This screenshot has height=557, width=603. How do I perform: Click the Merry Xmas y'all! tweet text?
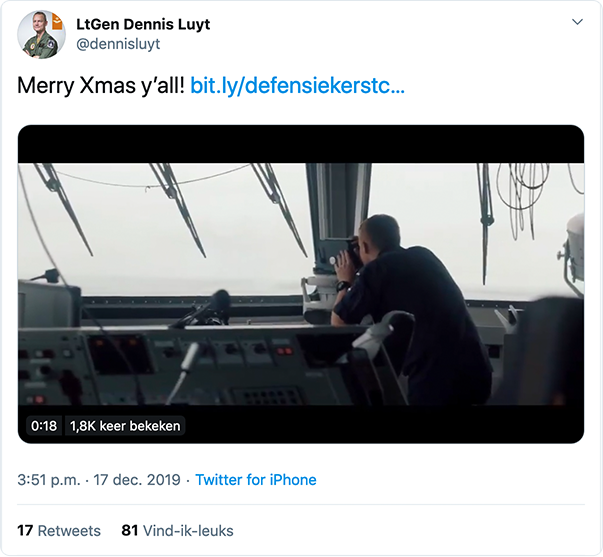click(x=101, y=86)
